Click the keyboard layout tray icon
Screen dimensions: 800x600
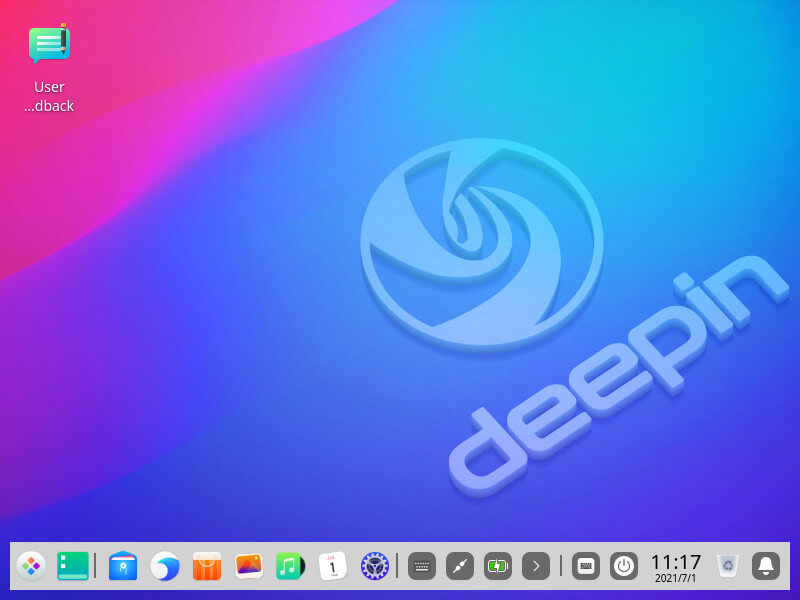tap(422, 566)
